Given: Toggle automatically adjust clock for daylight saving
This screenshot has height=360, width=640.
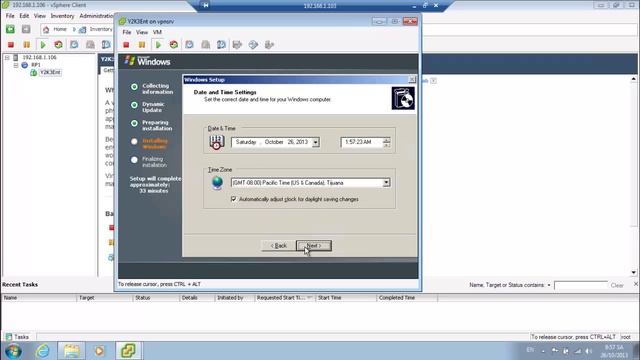Looking at the screenshot, I should tap(233, 199).
